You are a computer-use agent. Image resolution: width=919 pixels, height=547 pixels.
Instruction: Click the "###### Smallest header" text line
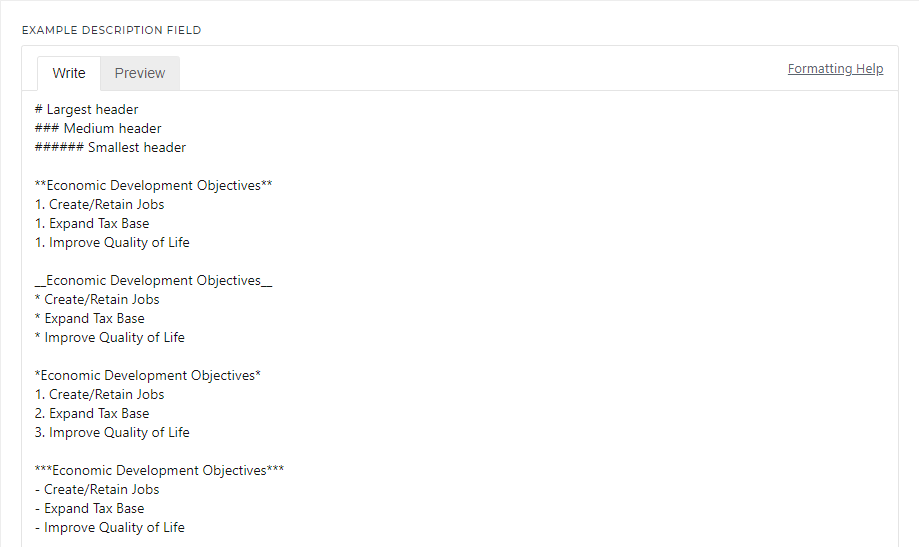coord(110,148)
